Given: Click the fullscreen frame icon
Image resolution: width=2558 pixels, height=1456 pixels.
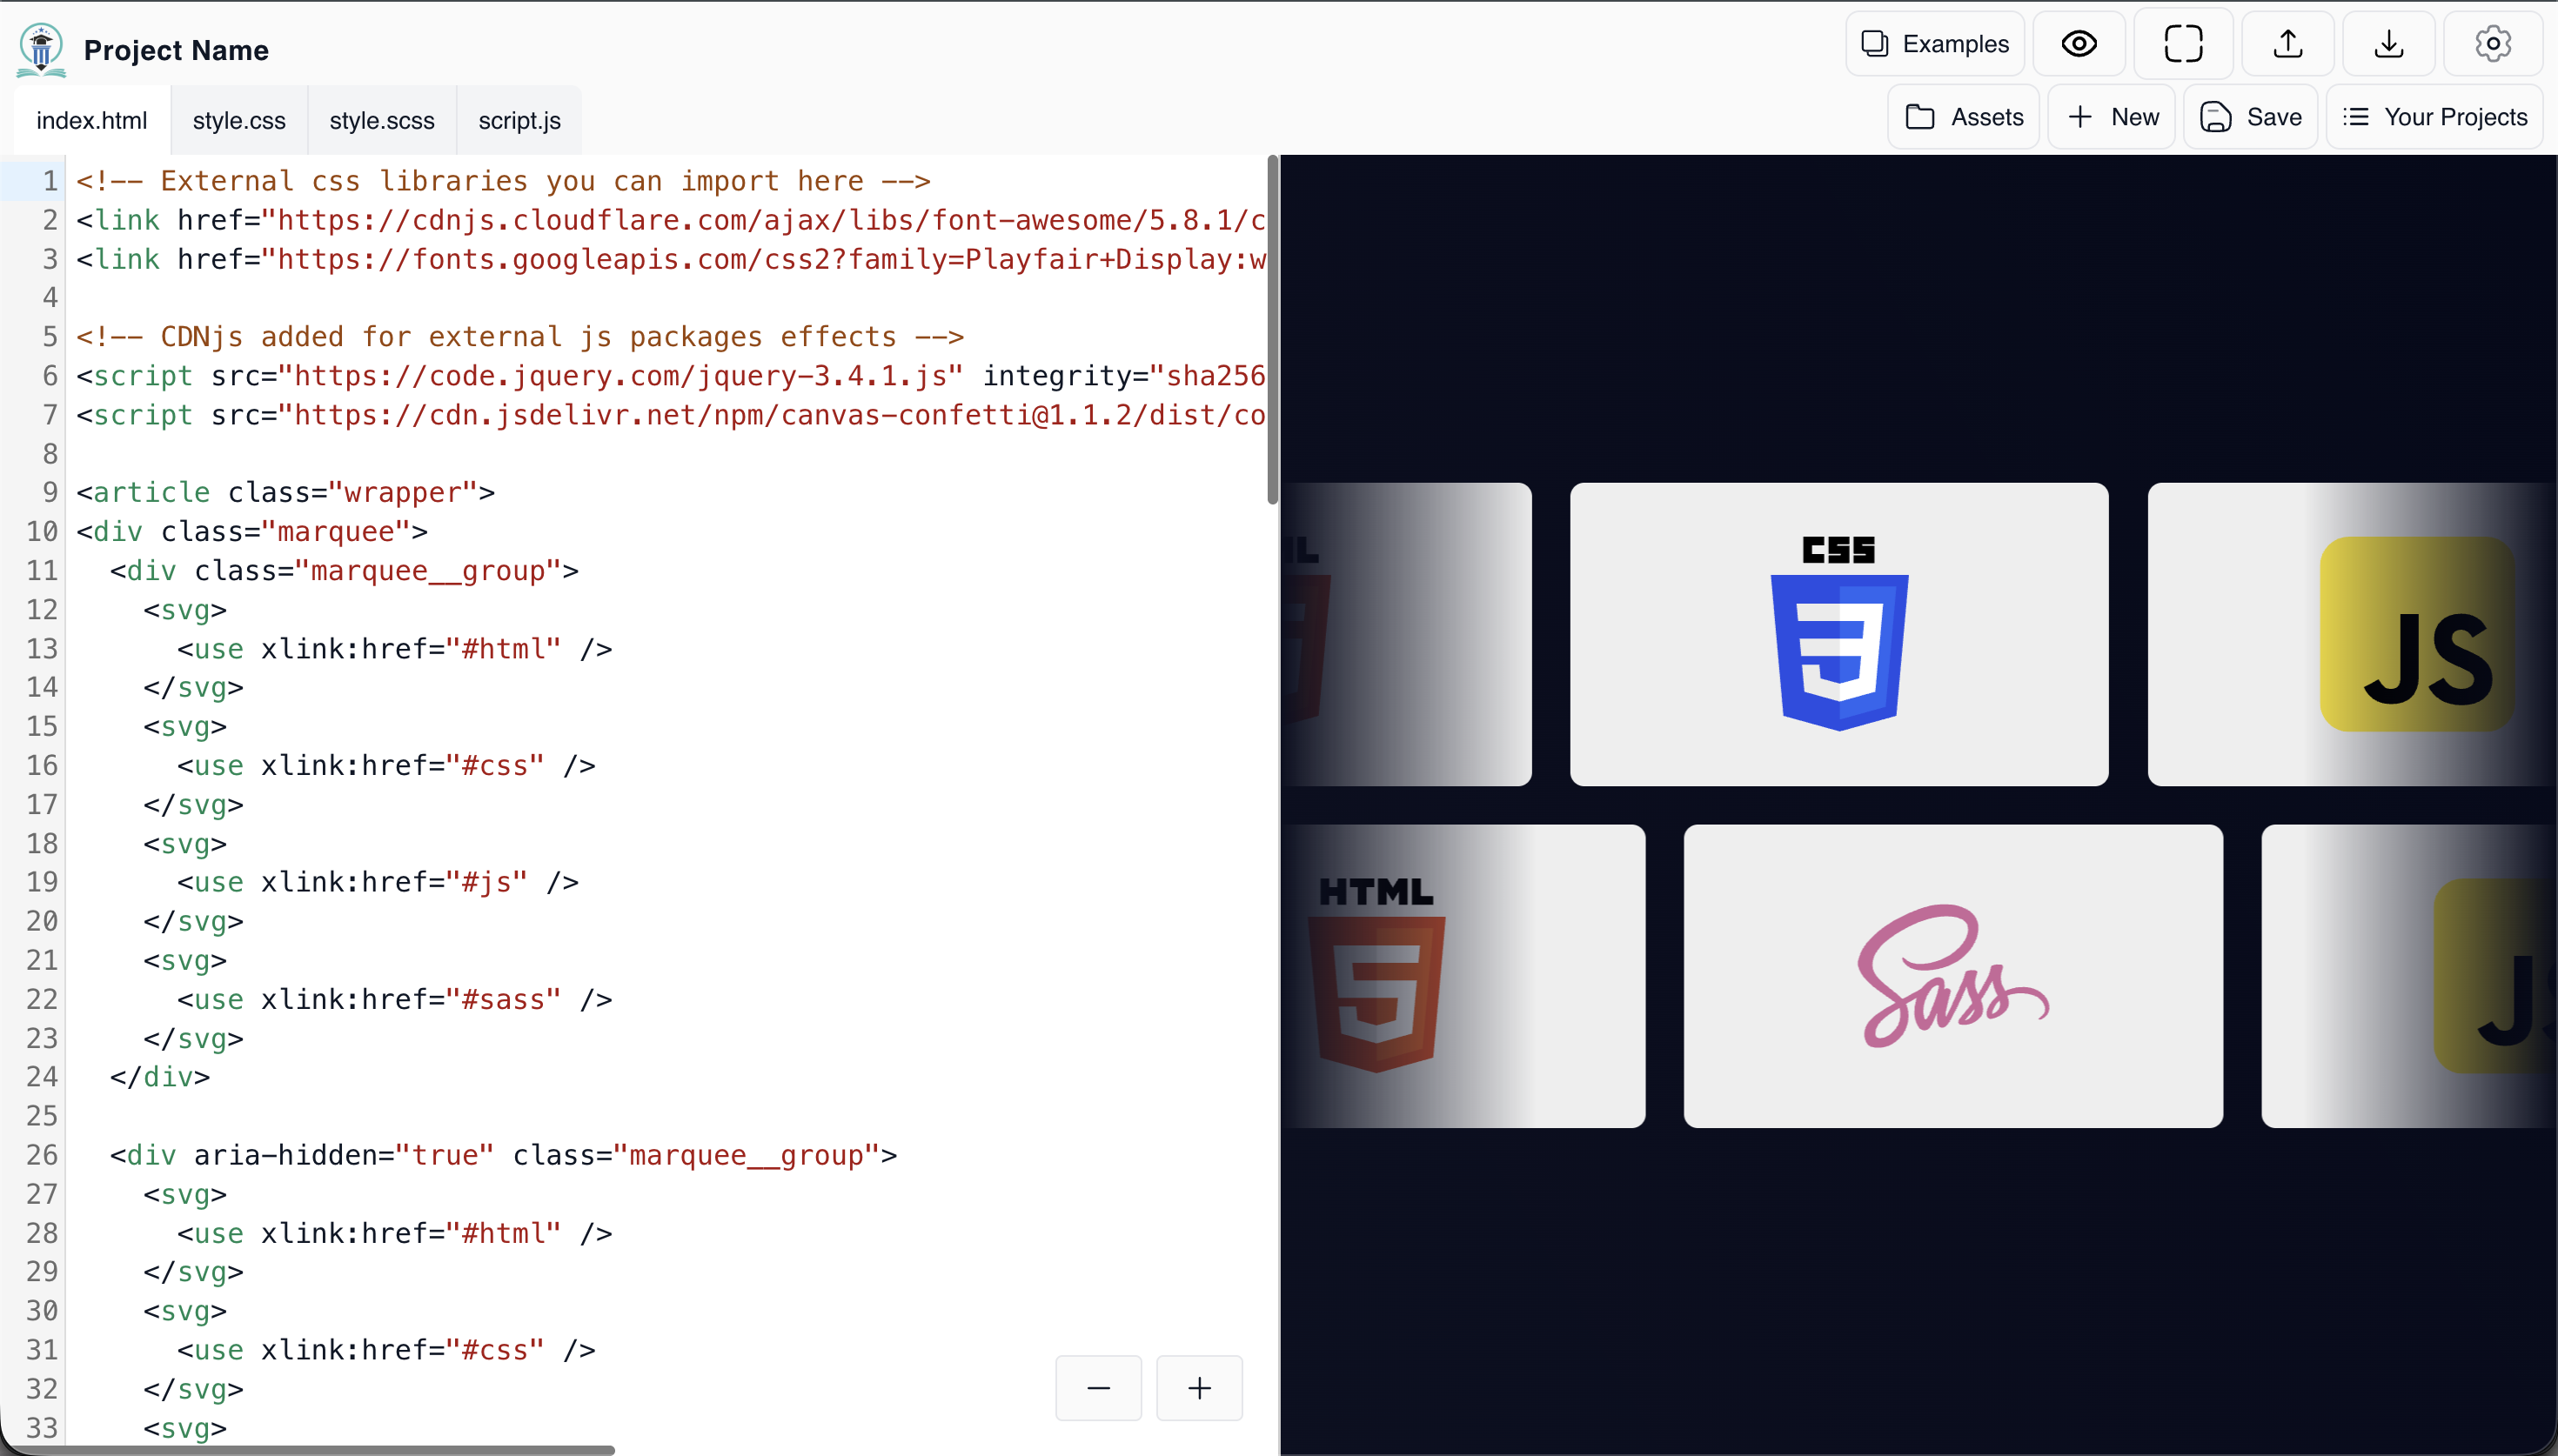Looking at the screenshot, I should [x=2183, y=44].
